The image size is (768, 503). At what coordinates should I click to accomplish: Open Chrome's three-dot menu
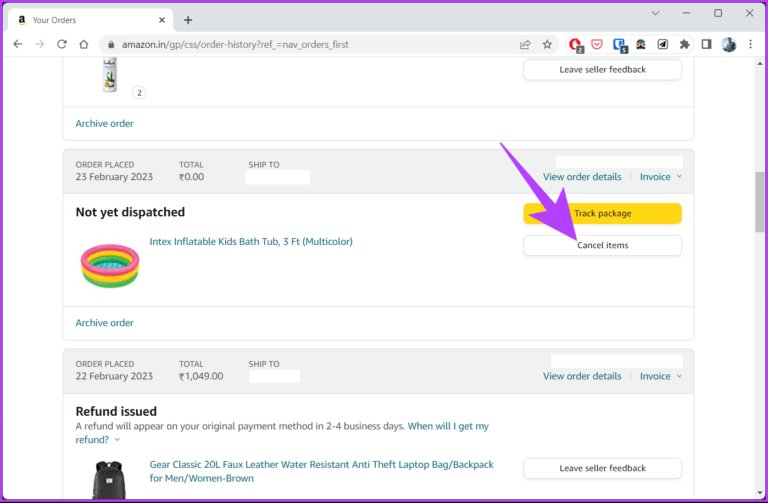pos(750,45)
